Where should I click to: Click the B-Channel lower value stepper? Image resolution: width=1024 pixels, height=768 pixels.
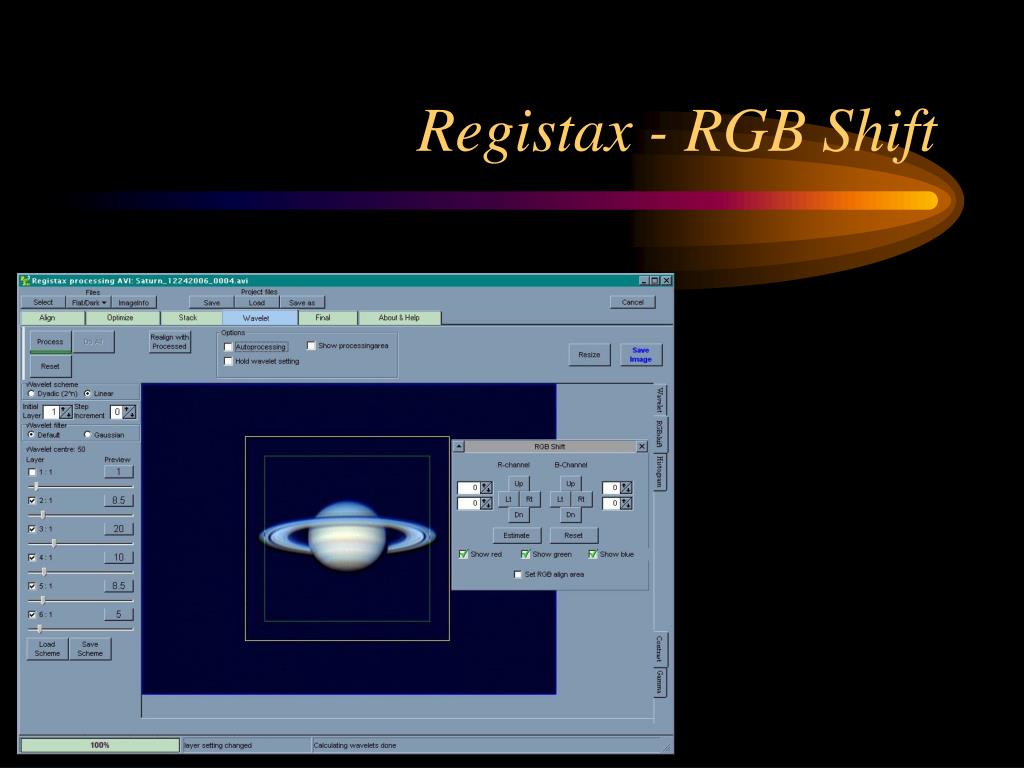click(626, 504)
